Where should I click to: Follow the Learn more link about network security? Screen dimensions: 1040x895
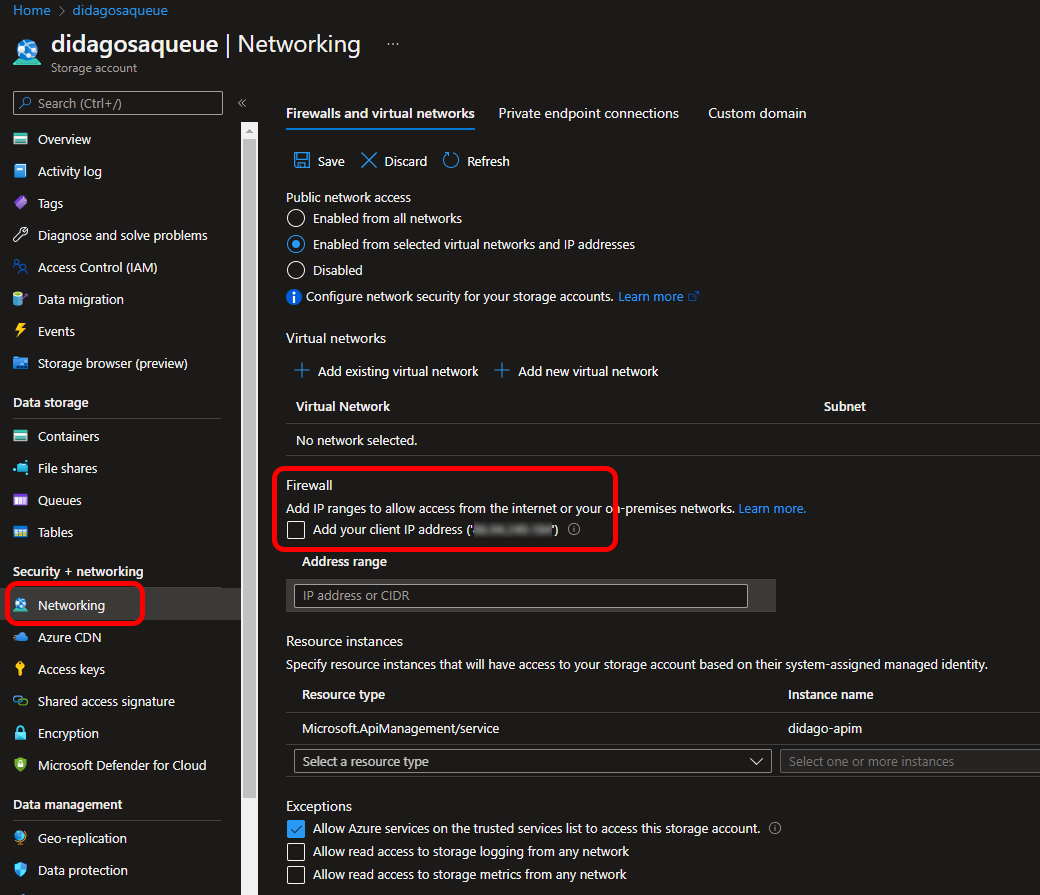tap(650, 296)
